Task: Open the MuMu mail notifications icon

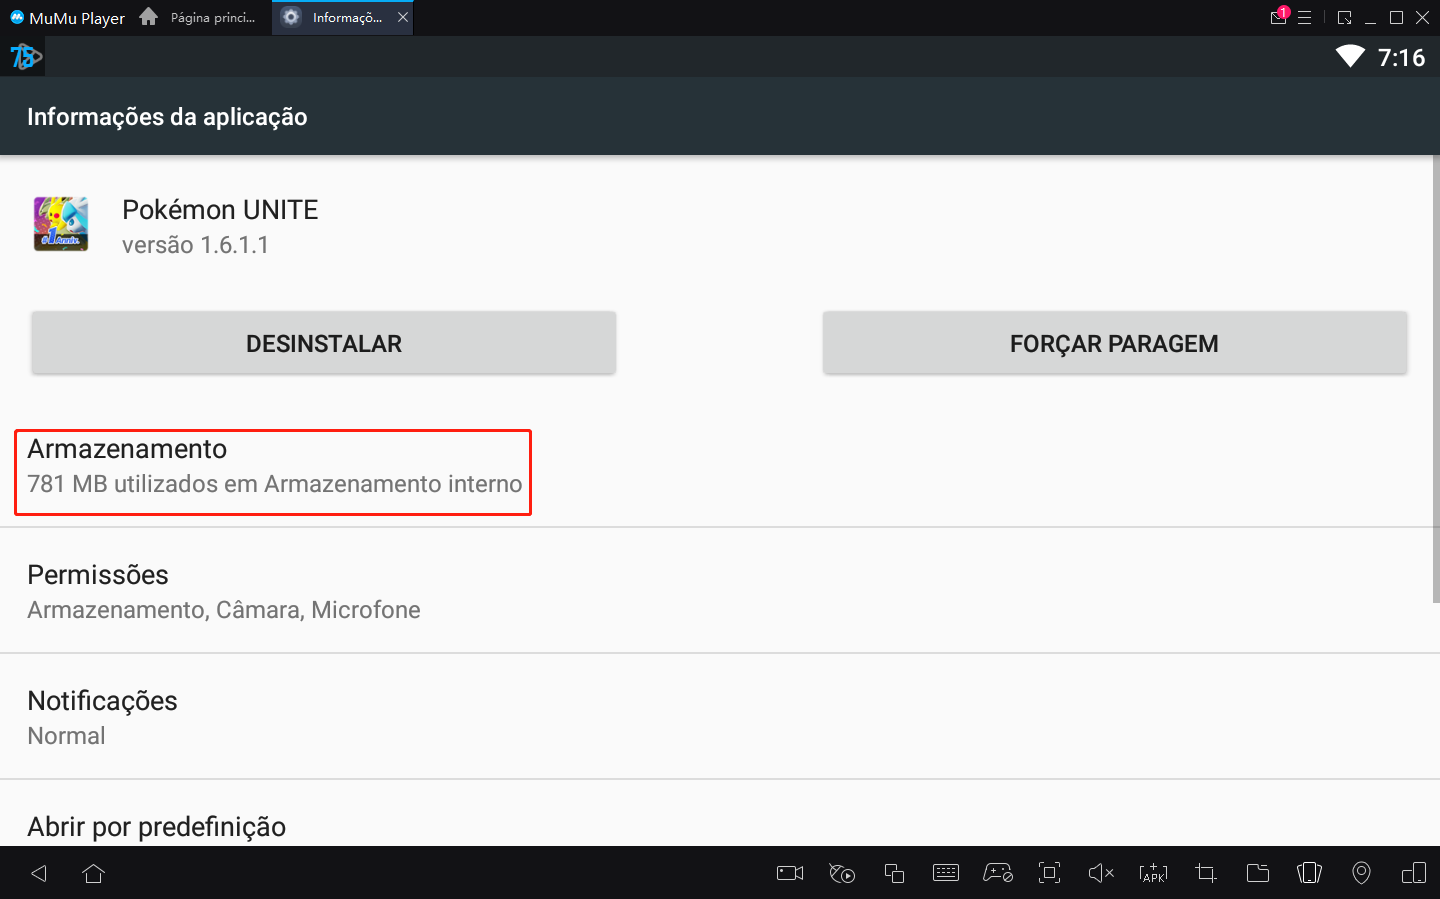Action: pos(1278,17)
